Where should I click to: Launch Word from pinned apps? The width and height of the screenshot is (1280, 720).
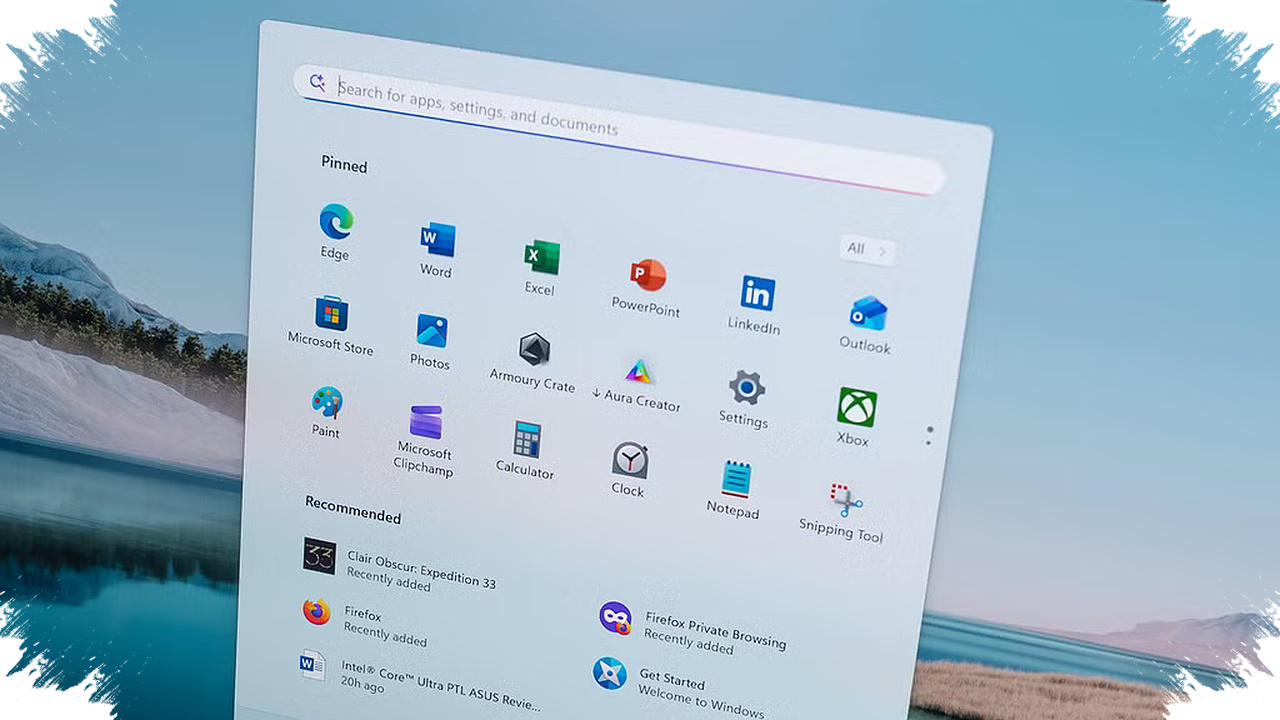tap(438, 239)
